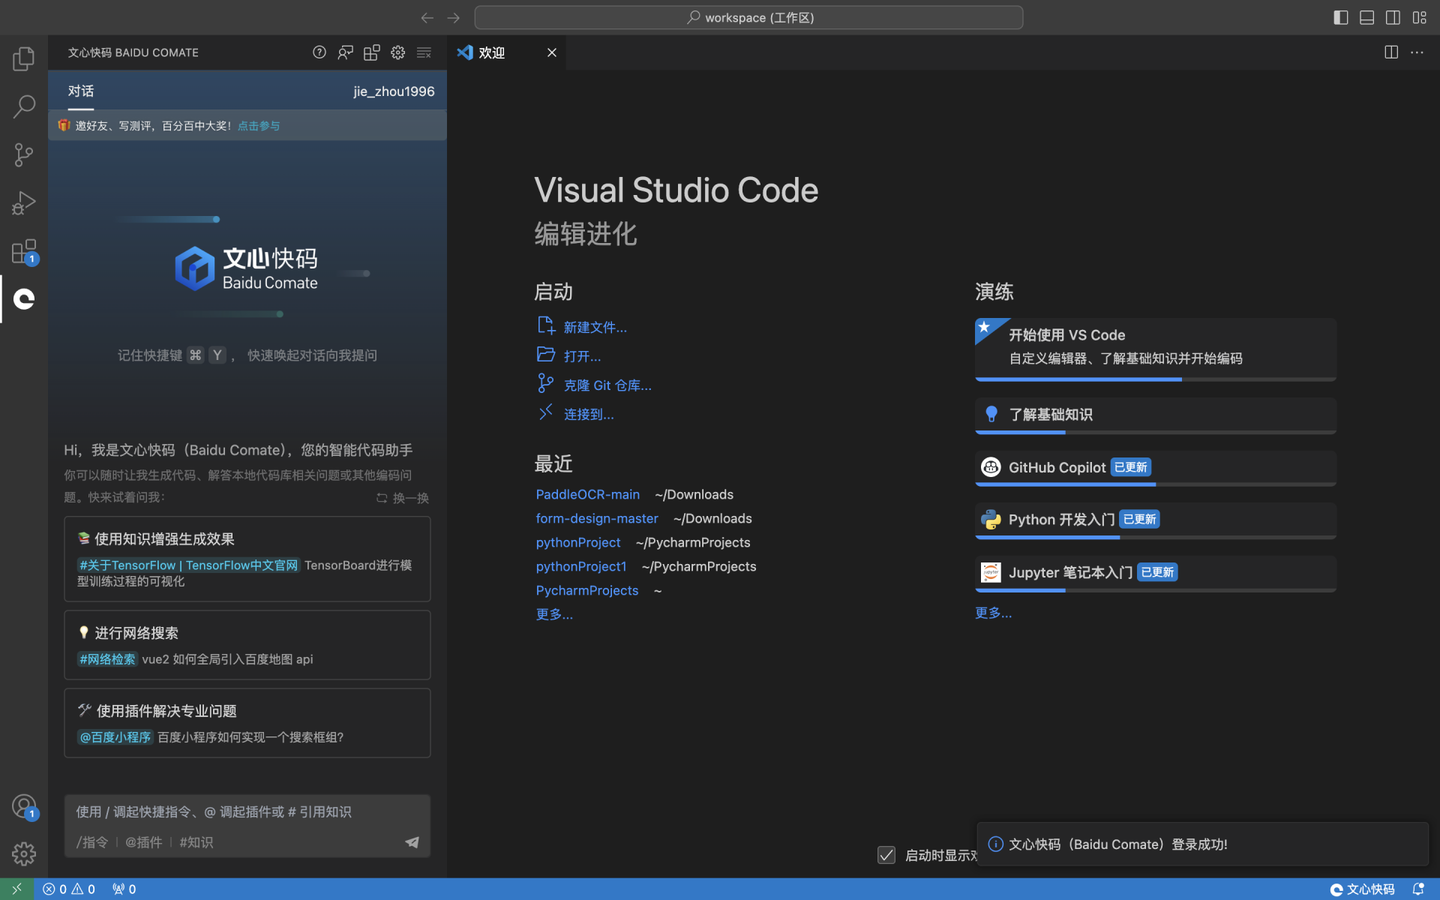
Task: Open the Run and Debug view icon
Action: 24,203
